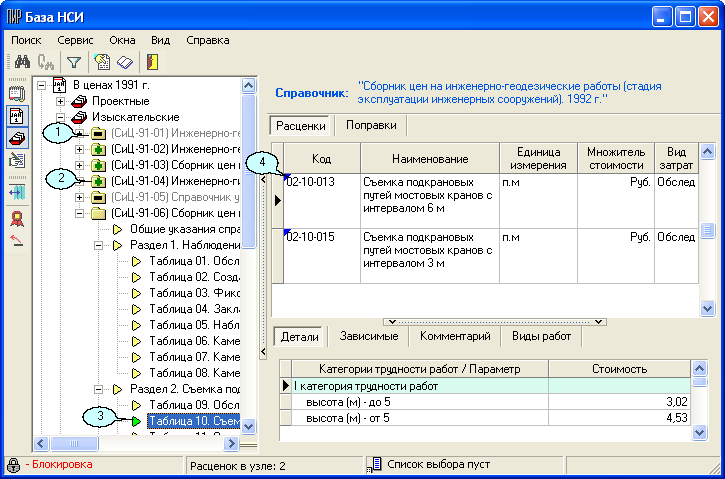This screenshot has height=479, width=725.
Task: Toggle the blue column-arrows sidebar button
Action: [x=16, y=191]
